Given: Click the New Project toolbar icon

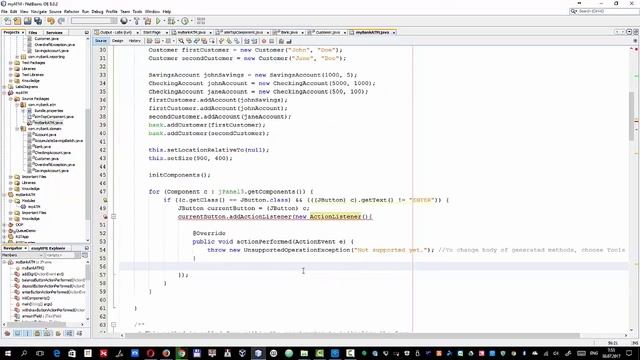Looking at the screenshot, I should tap(17, 21).
